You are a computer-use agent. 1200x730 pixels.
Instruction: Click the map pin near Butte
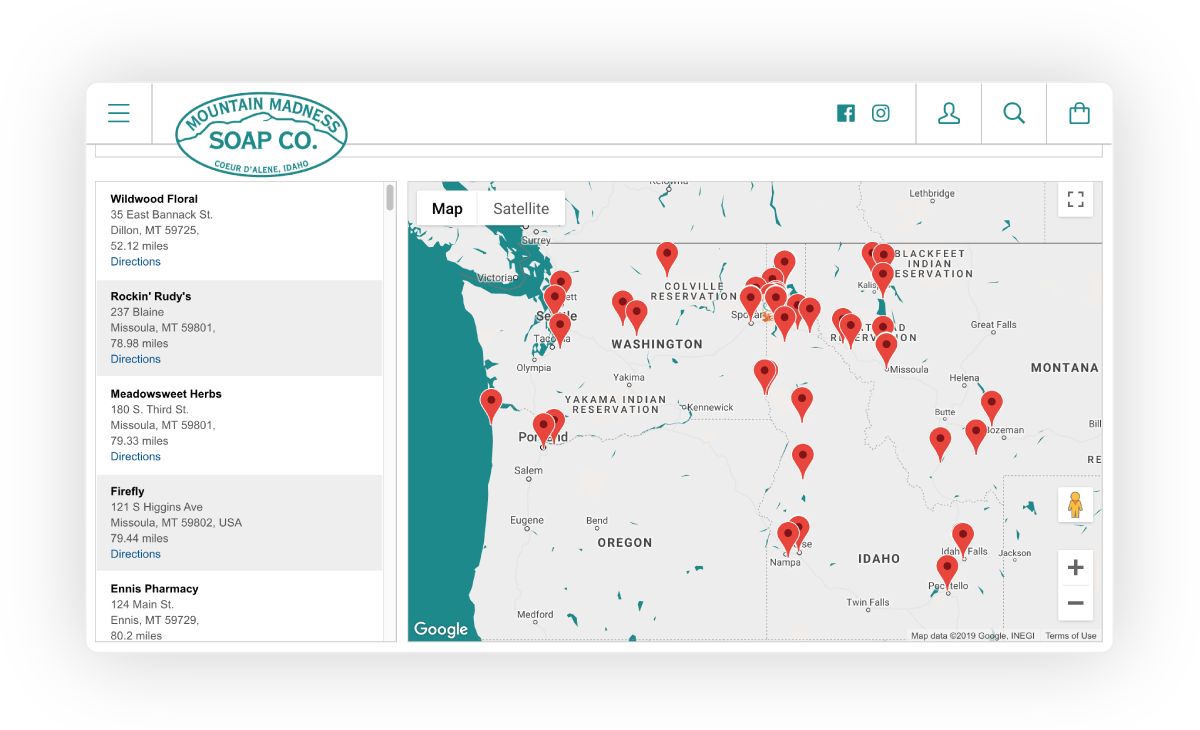pos(940,443)
